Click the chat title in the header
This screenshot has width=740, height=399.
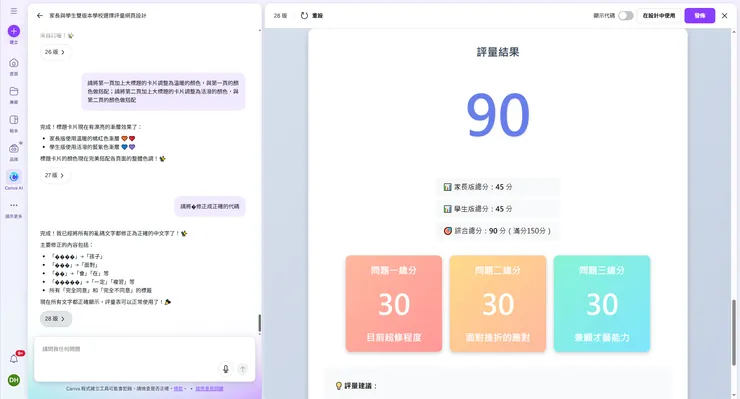coord(98,16)
